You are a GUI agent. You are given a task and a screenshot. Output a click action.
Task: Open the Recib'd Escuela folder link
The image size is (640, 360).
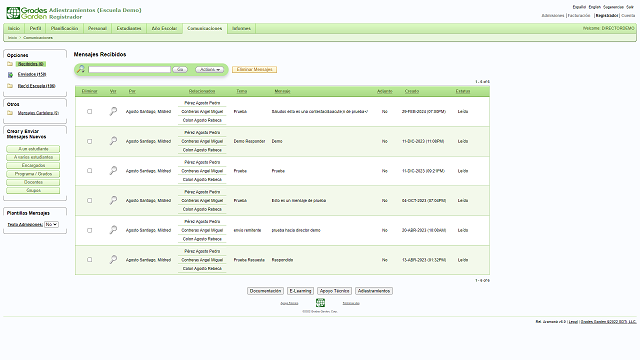(x=36, y=86)
